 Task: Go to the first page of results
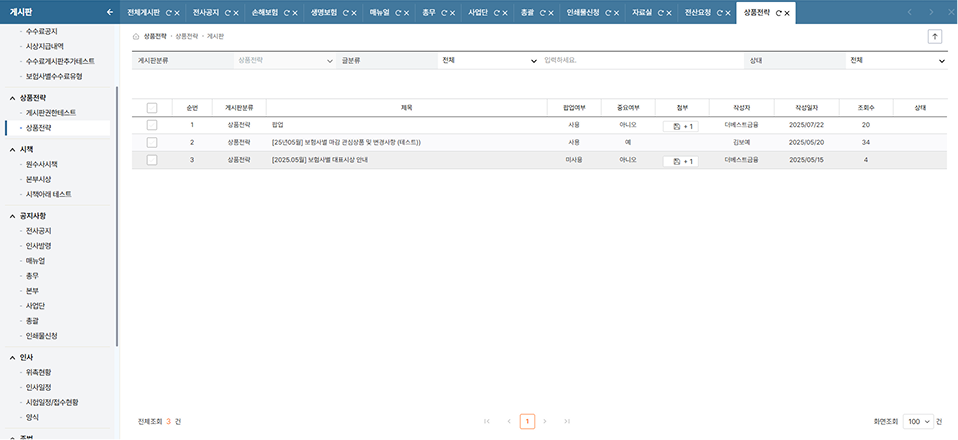(x=487, y=422)
